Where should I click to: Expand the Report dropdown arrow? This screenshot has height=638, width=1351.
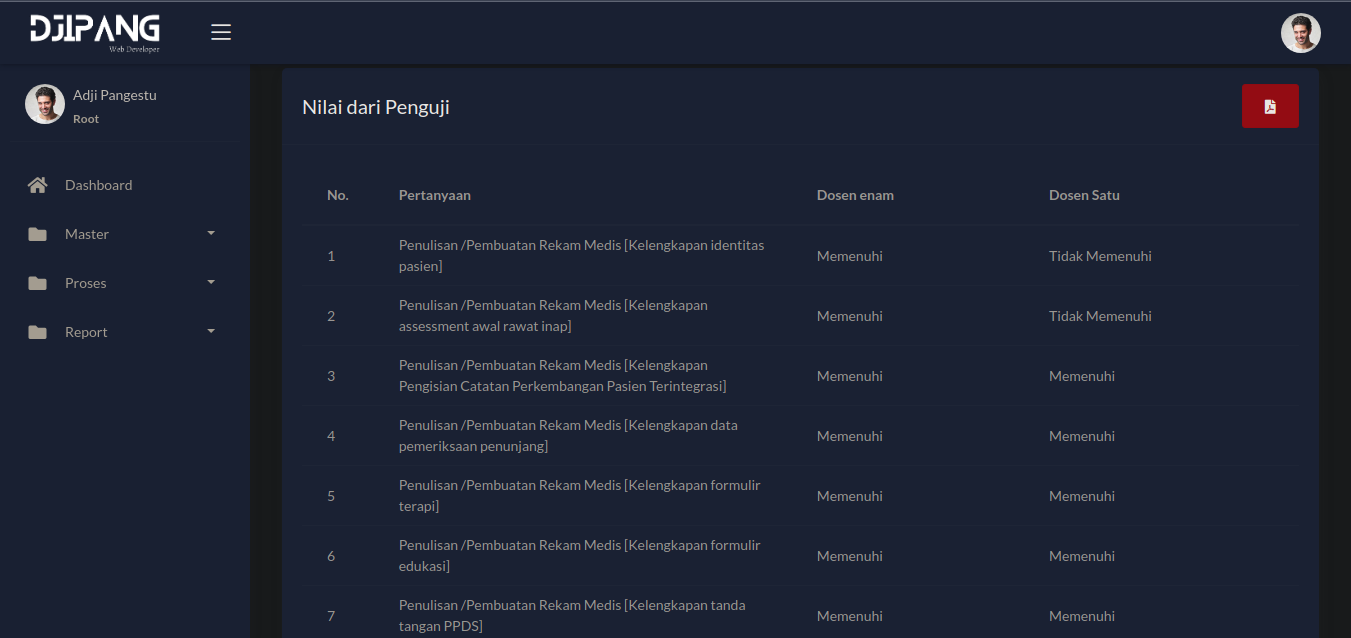[211, 331]
